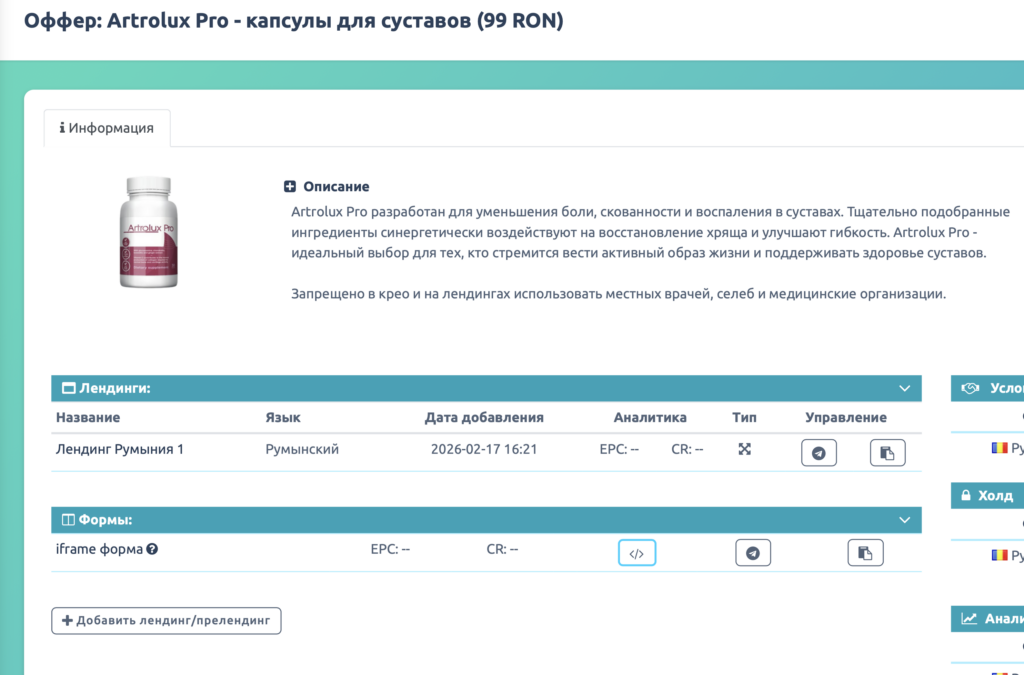The height and width of the screenshot is (675, 1024).
Task: Click Romanian flag under Условия panel
Action: (x=1000, y=448)
